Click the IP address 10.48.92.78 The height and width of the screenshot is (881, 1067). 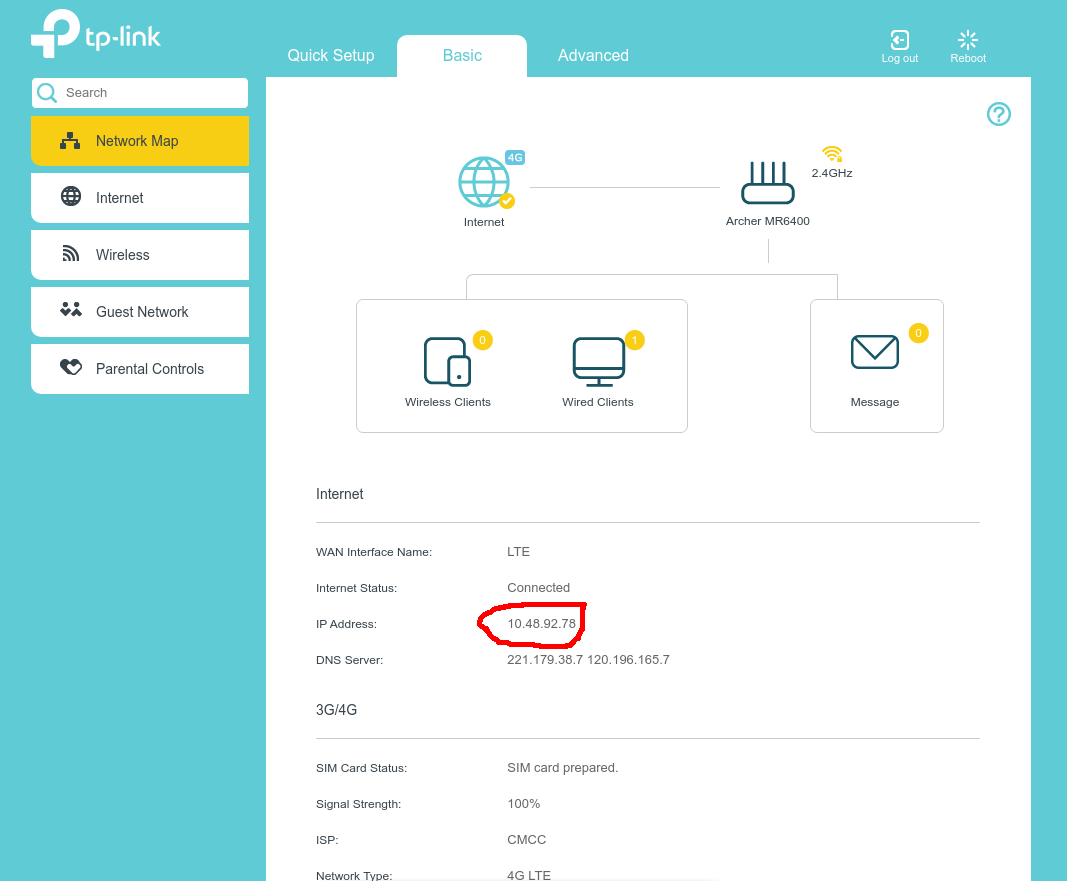[542, 624]
